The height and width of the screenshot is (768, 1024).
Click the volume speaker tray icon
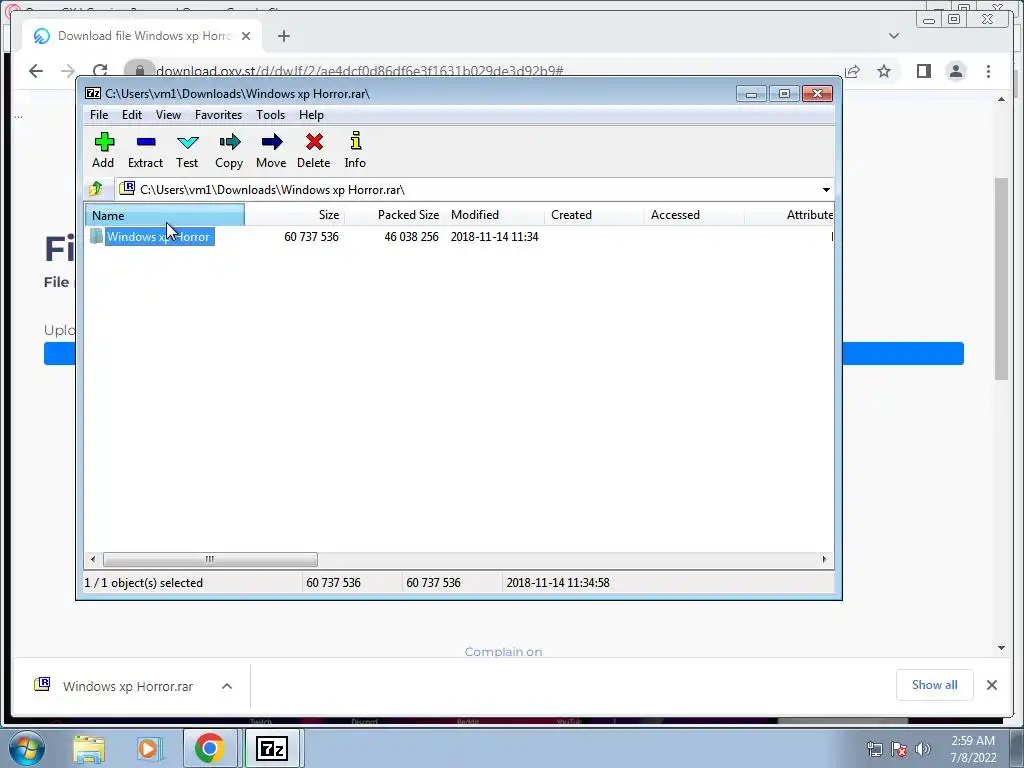pyautogui.click(x=922, y=748)
